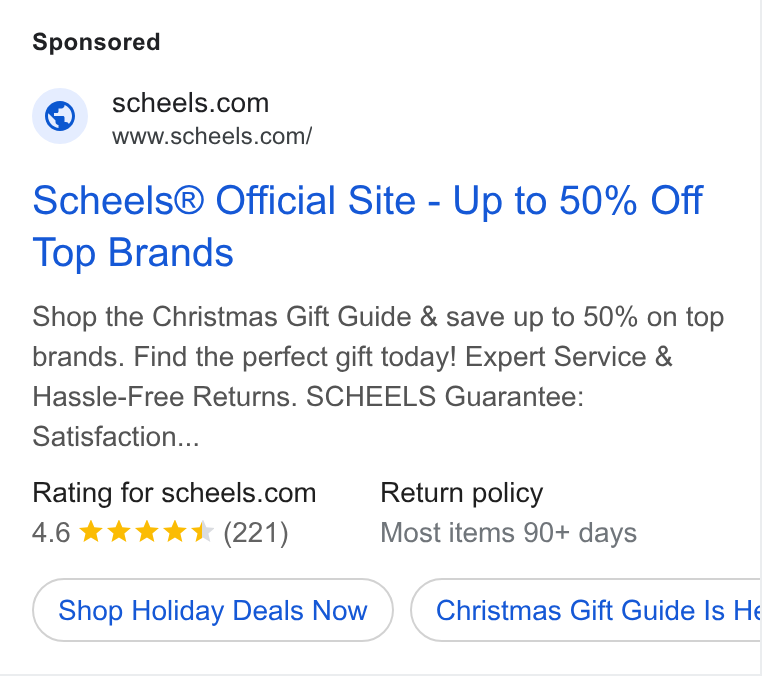Viewport: 762px width, 676px height.
Task: Select the 'Up to 50% Off' headline text
Action: pyautogui.click(x=578, y=200)
